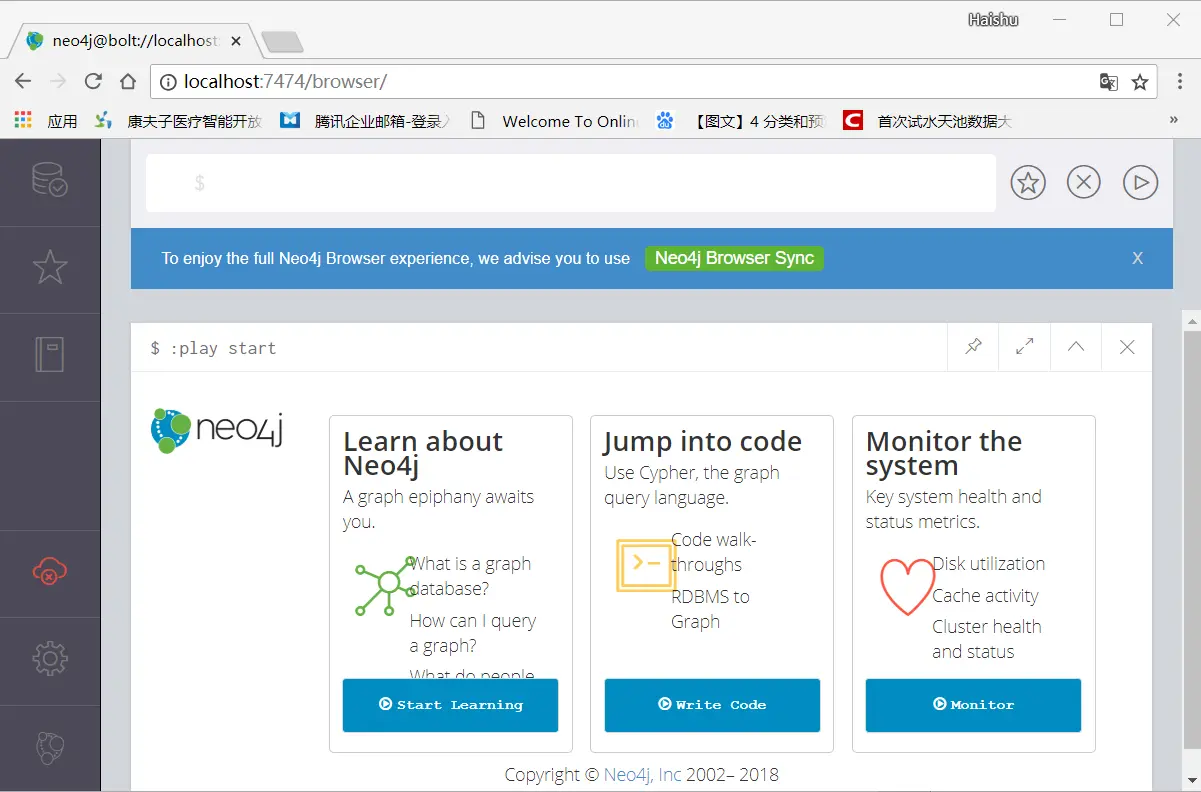This screenshot has width=1201, height=792.
Task: Clear the editor with the X button
Action: [x=1084, y=183]
